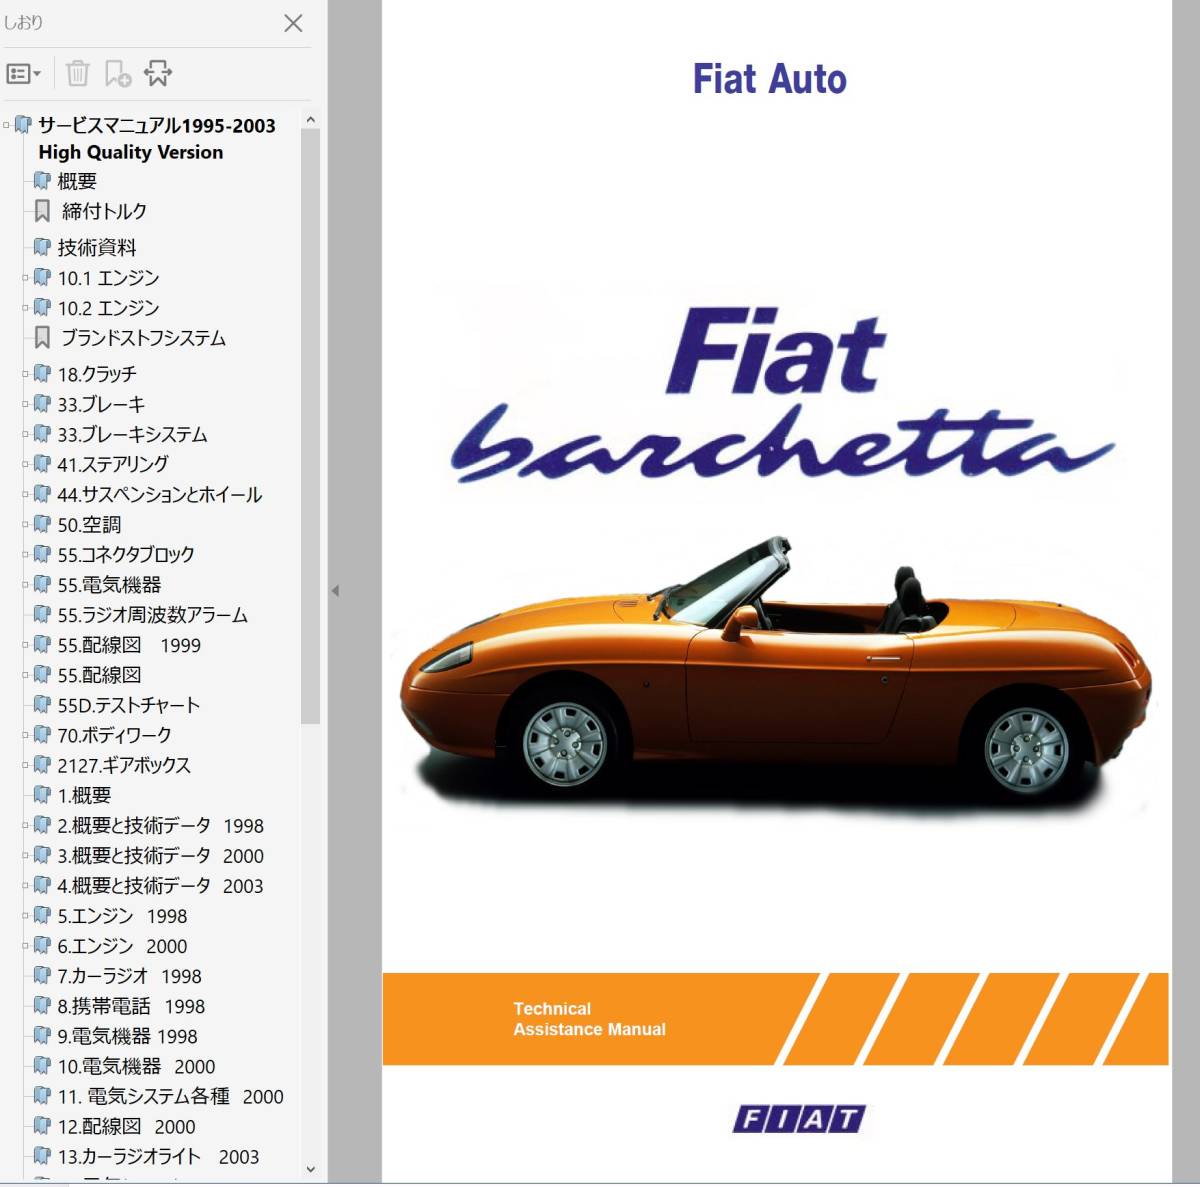Collapse the サービスマニュアル1995-2003 root bookmark

click(7, 126)
